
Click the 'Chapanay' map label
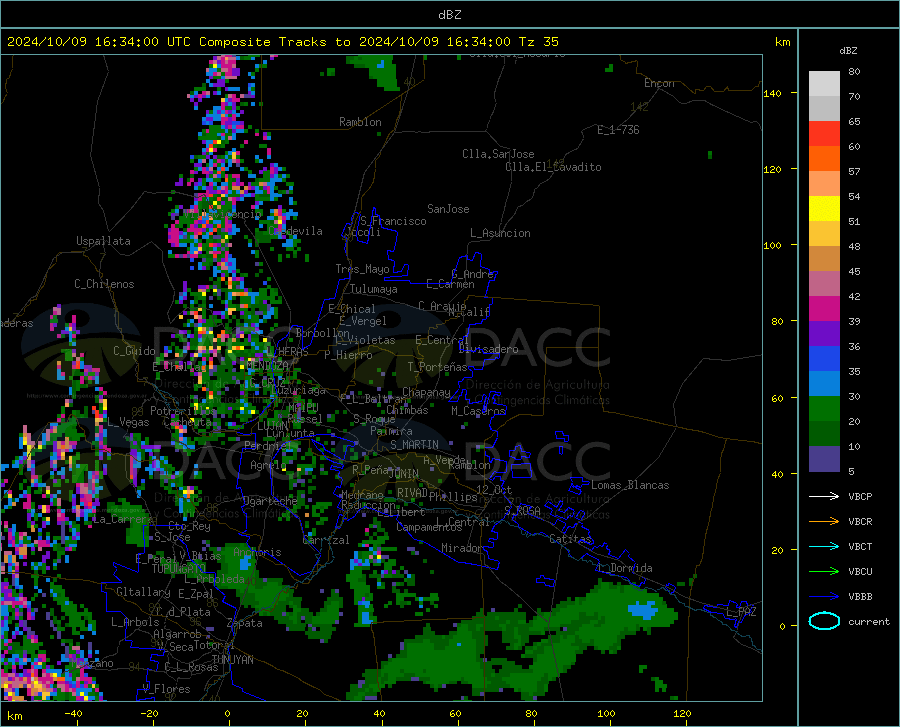coord(426,392)
